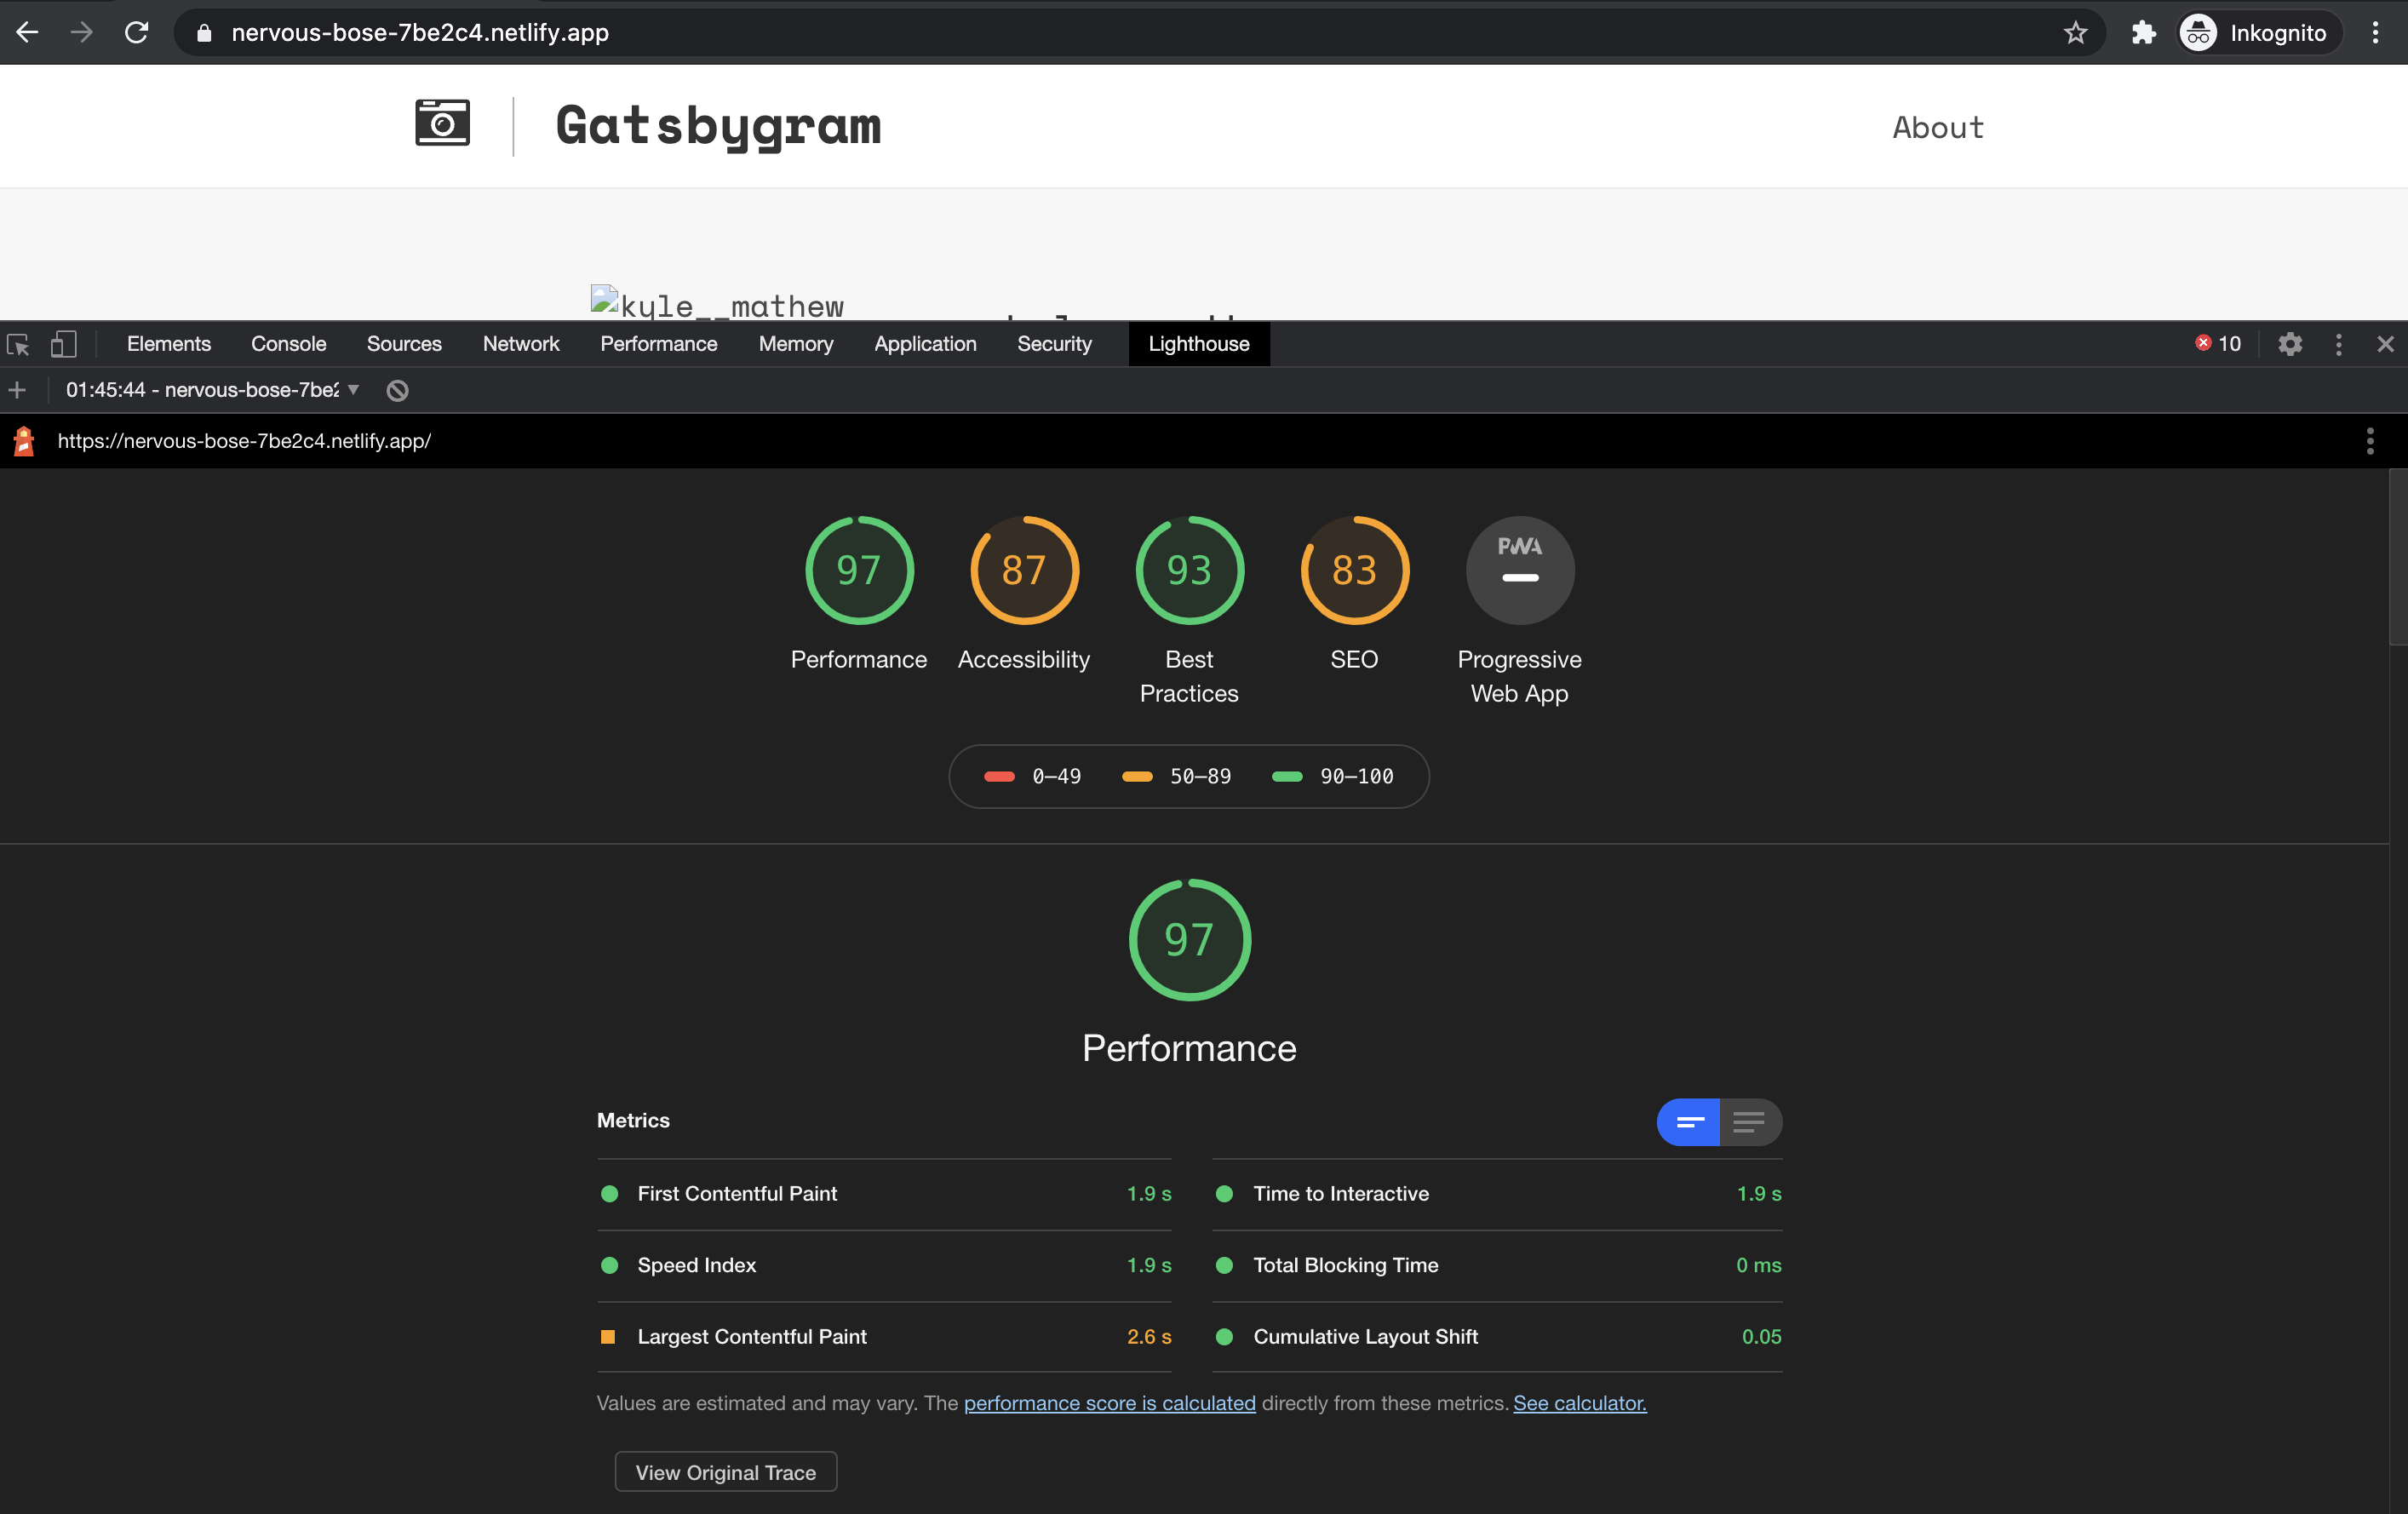
Task: Switch metrics to single-list view
Action: (x=1750, y=1122)
